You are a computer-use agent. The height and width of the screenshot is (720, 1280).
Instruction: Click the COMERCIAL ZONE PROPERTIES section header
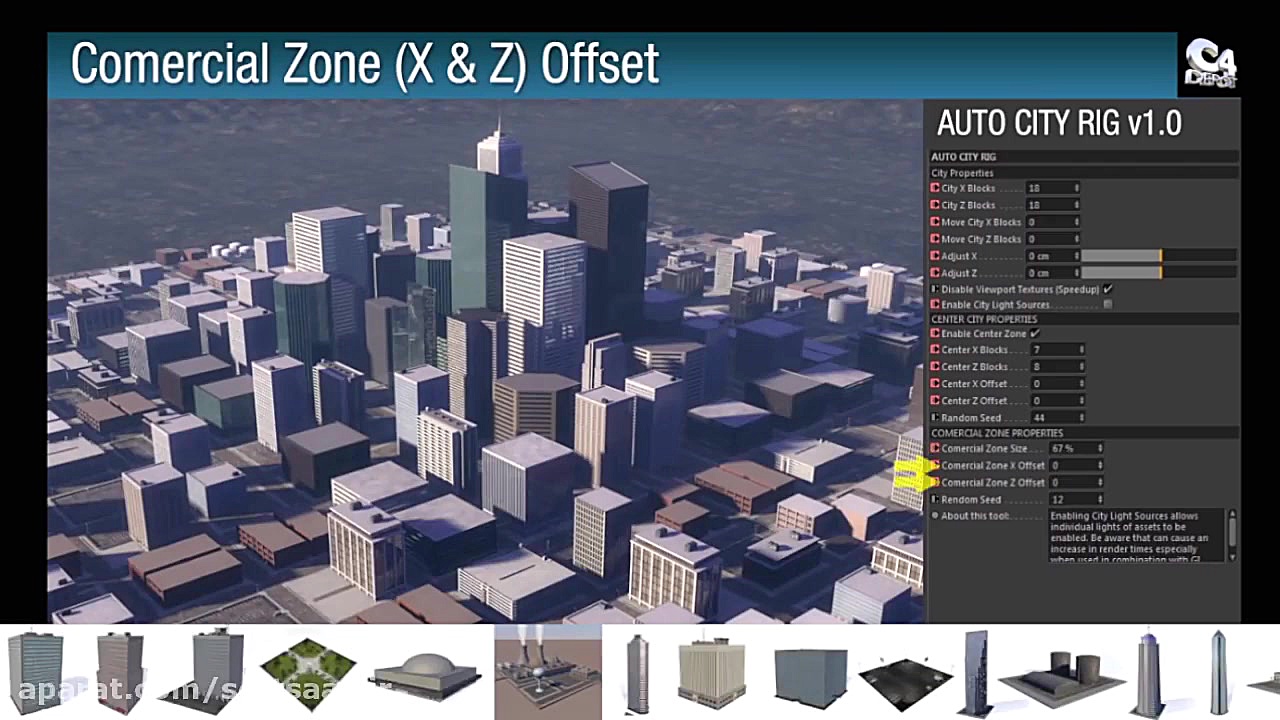[x=1084, y=433]
